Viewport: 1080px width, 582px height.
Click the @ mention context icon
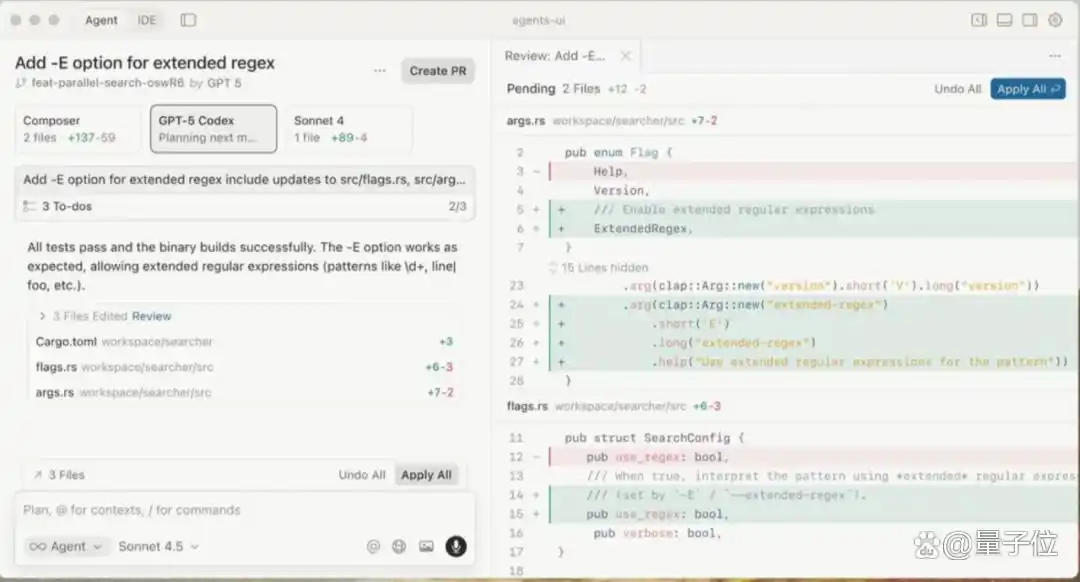pyautogui.click(x=373, y=546)
